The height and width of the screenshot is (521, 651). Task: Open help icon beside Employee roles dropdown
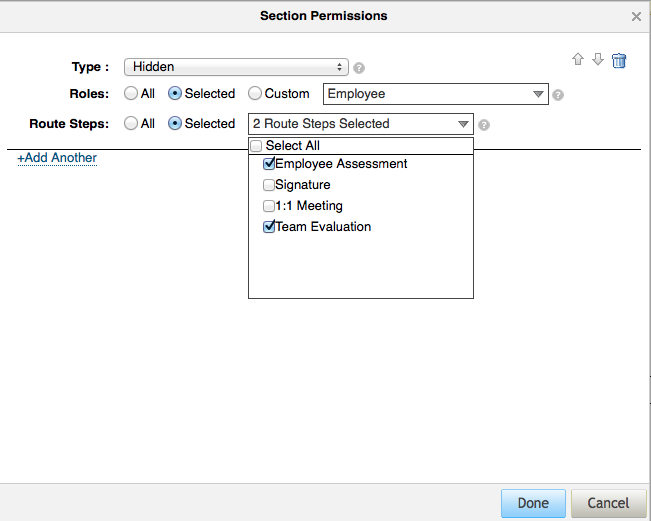pos(558,95)
